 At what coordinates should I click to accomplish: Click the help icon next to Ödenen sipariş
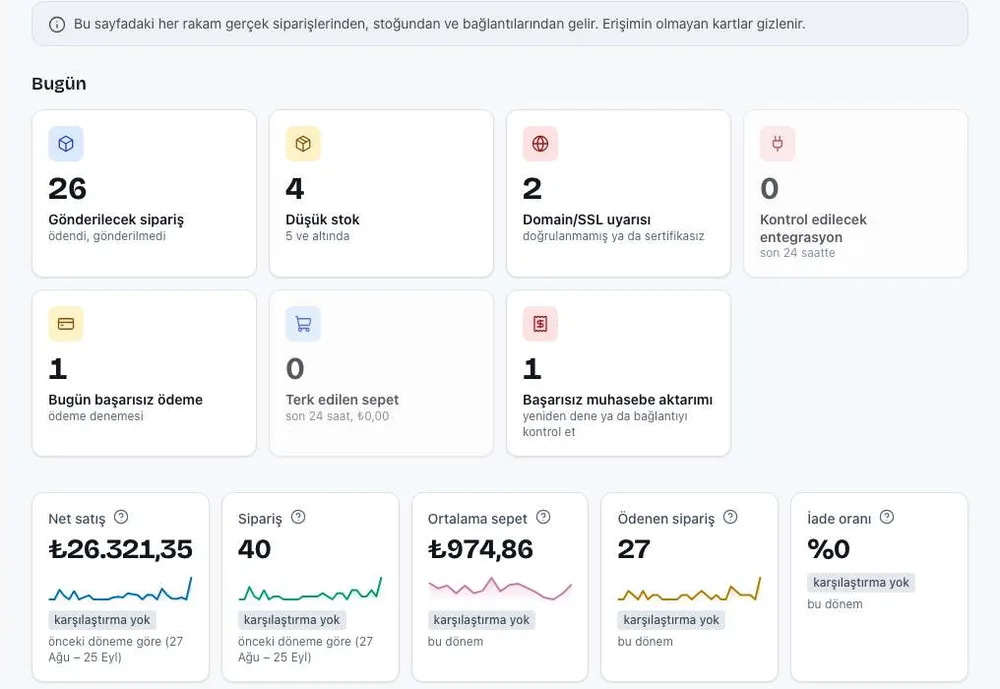(x=730, y=517)
